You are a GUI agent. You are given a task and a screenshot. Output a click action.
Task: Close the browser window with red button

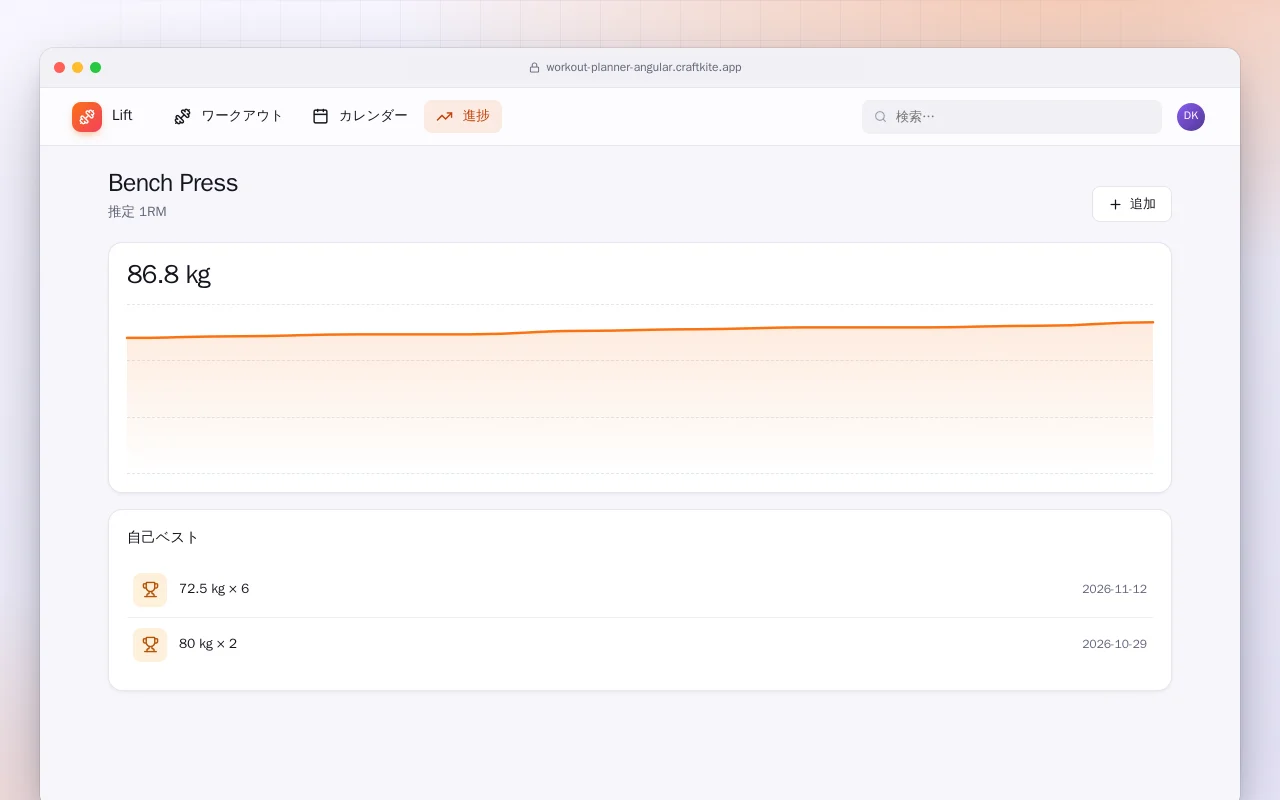[x=60, y=68]
